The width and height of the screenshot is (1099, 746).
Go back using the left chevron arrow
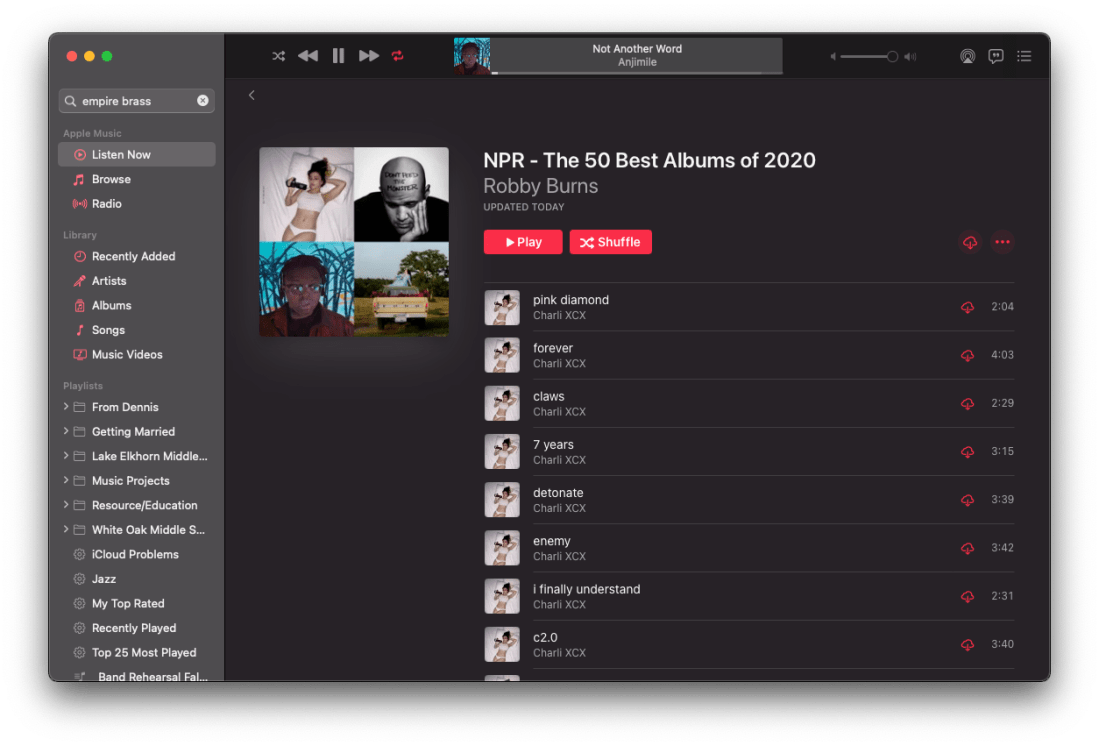(x=252, y=95)
